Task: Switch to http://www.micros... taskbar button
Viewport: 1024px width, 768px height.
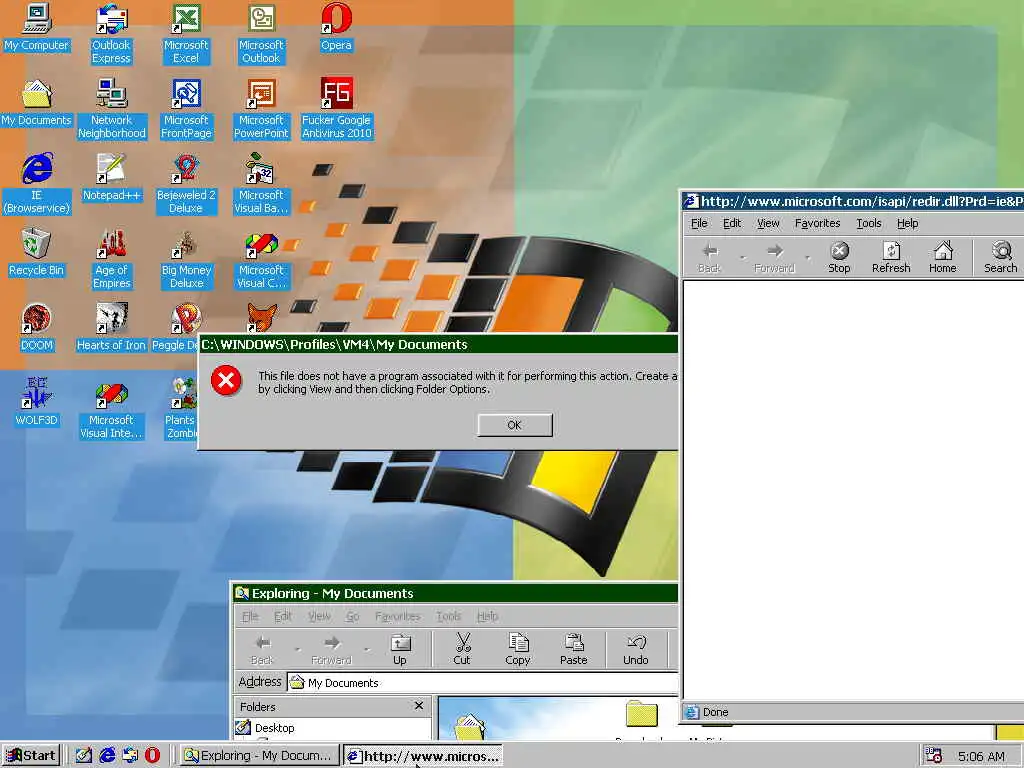Action: pyautogui.click(x=423, y=756)
